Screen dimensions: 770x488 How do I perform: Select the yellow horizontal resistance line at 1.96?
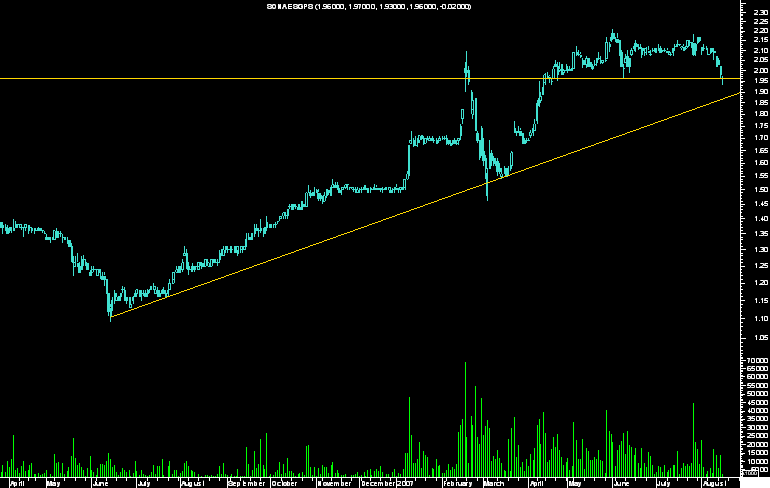(370, 78)
